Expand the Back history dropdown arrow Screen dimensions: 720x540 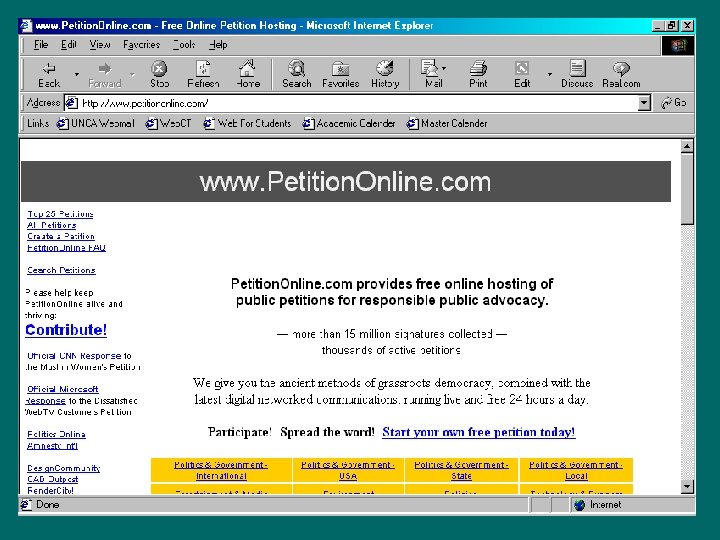pos(77,74)
